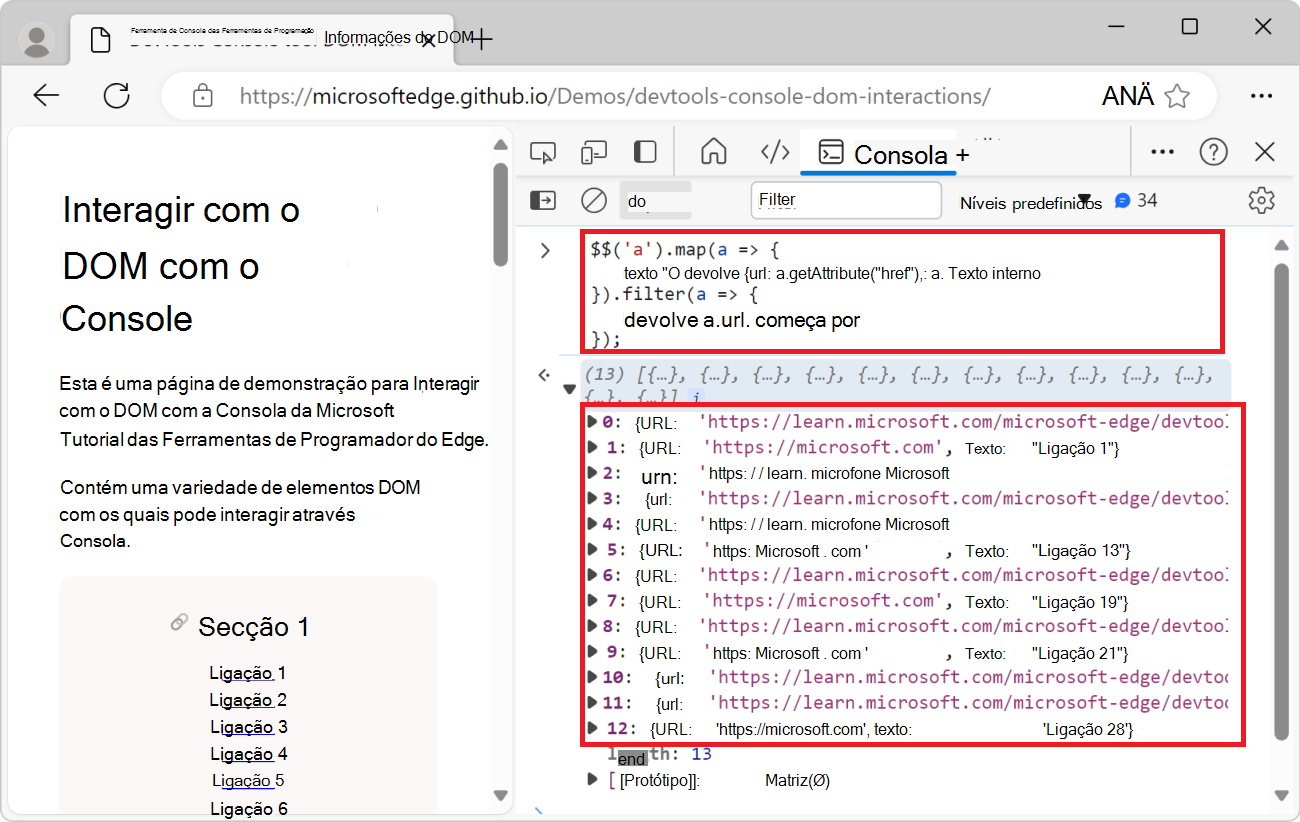The image size is (1300, 822).
Task: Click the console vertical scrollbar thumb
Action: [x=1282, y=500]
